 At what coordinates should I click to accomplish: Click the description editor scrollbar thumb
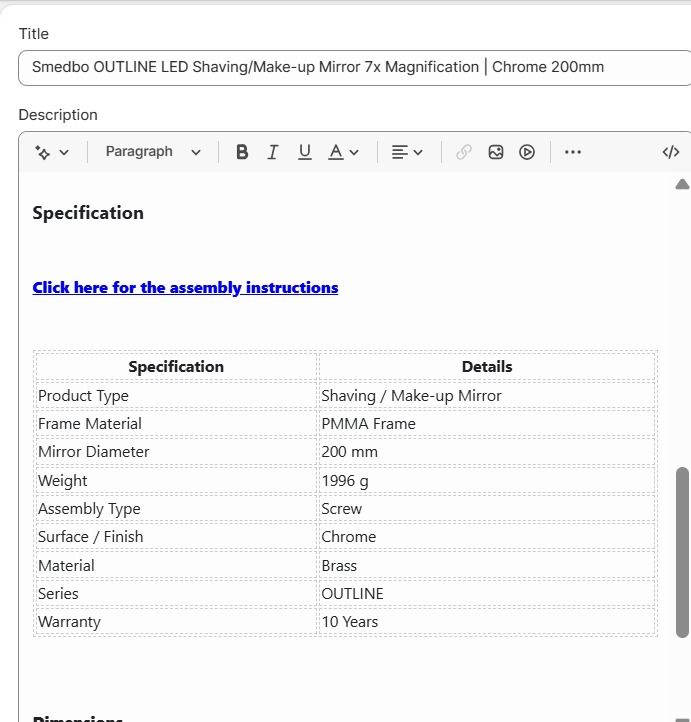click(682, 553)
